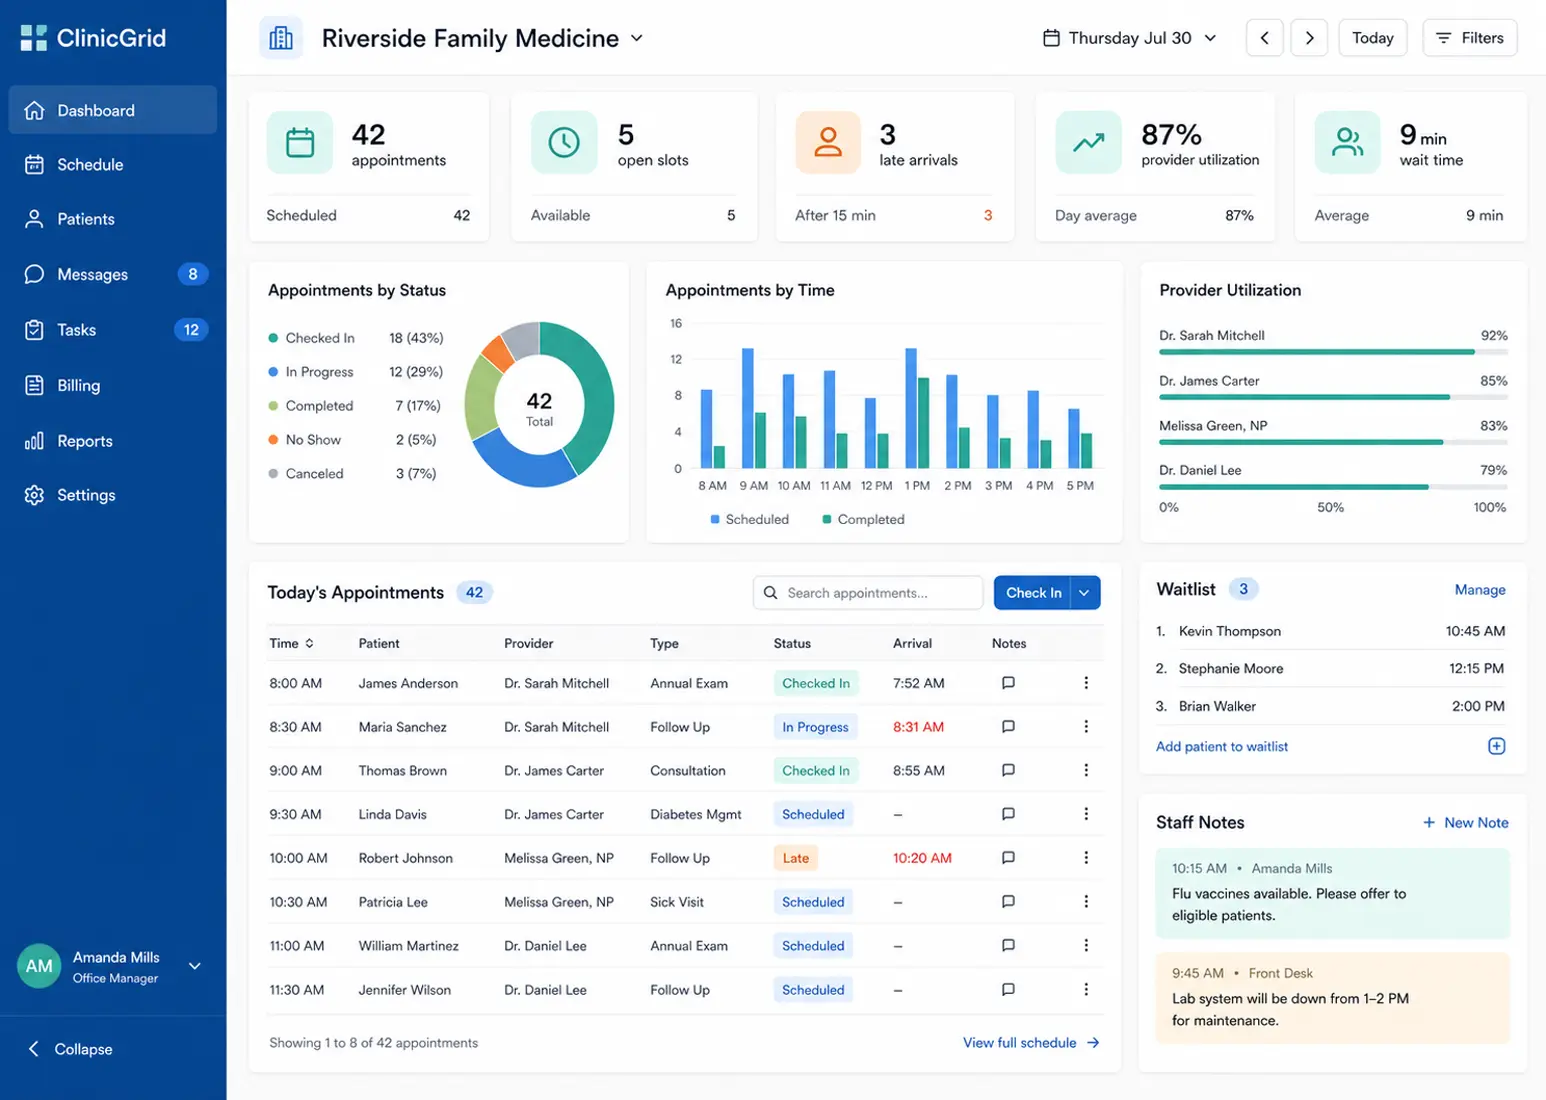Screen dimensions: 1546x1100
Task: Open the Thursday Jul 30 date picker
Action: tap(1129, 38)
